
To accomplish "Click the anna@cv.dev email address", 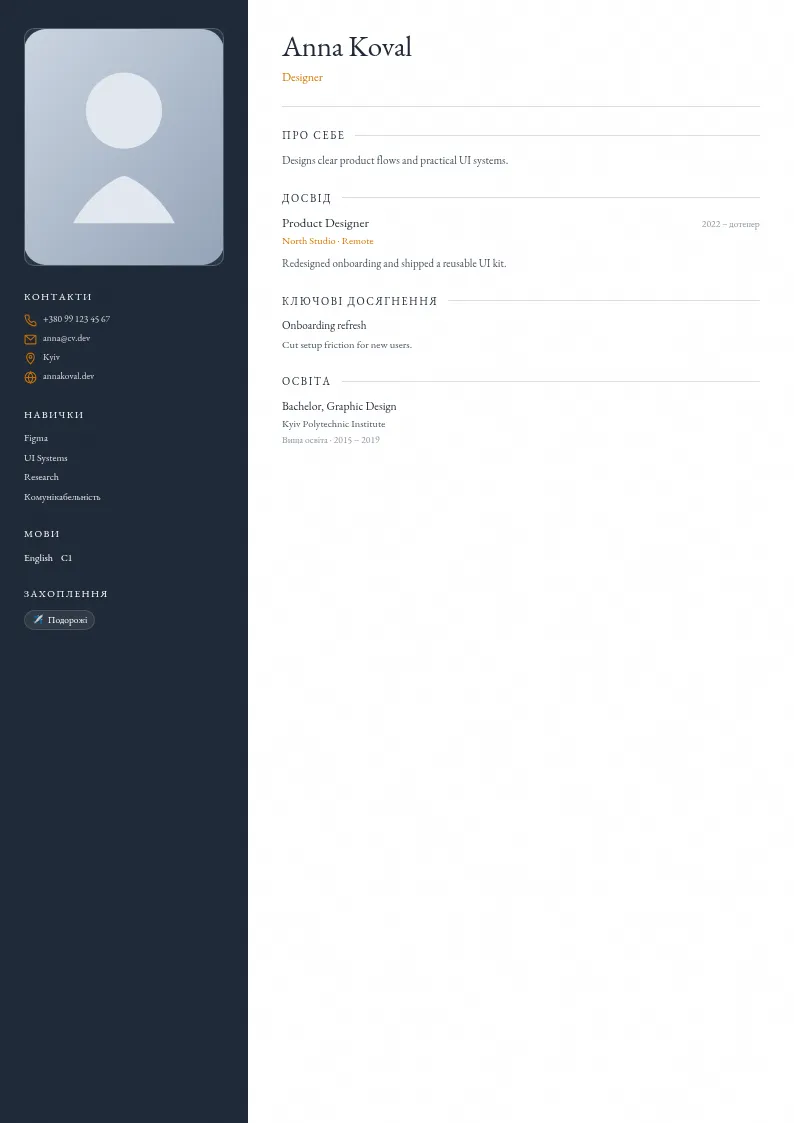I will coord(66,338).
